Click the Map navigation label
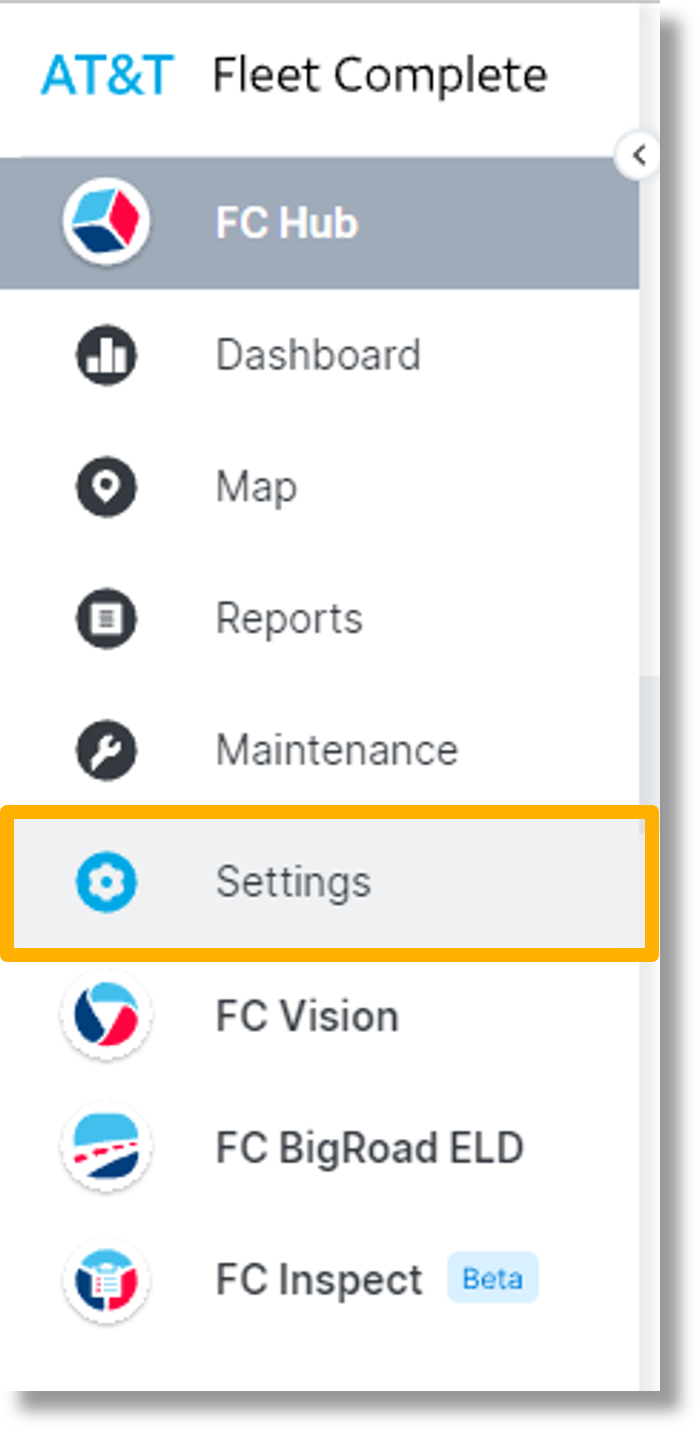 tap(255, 486)
